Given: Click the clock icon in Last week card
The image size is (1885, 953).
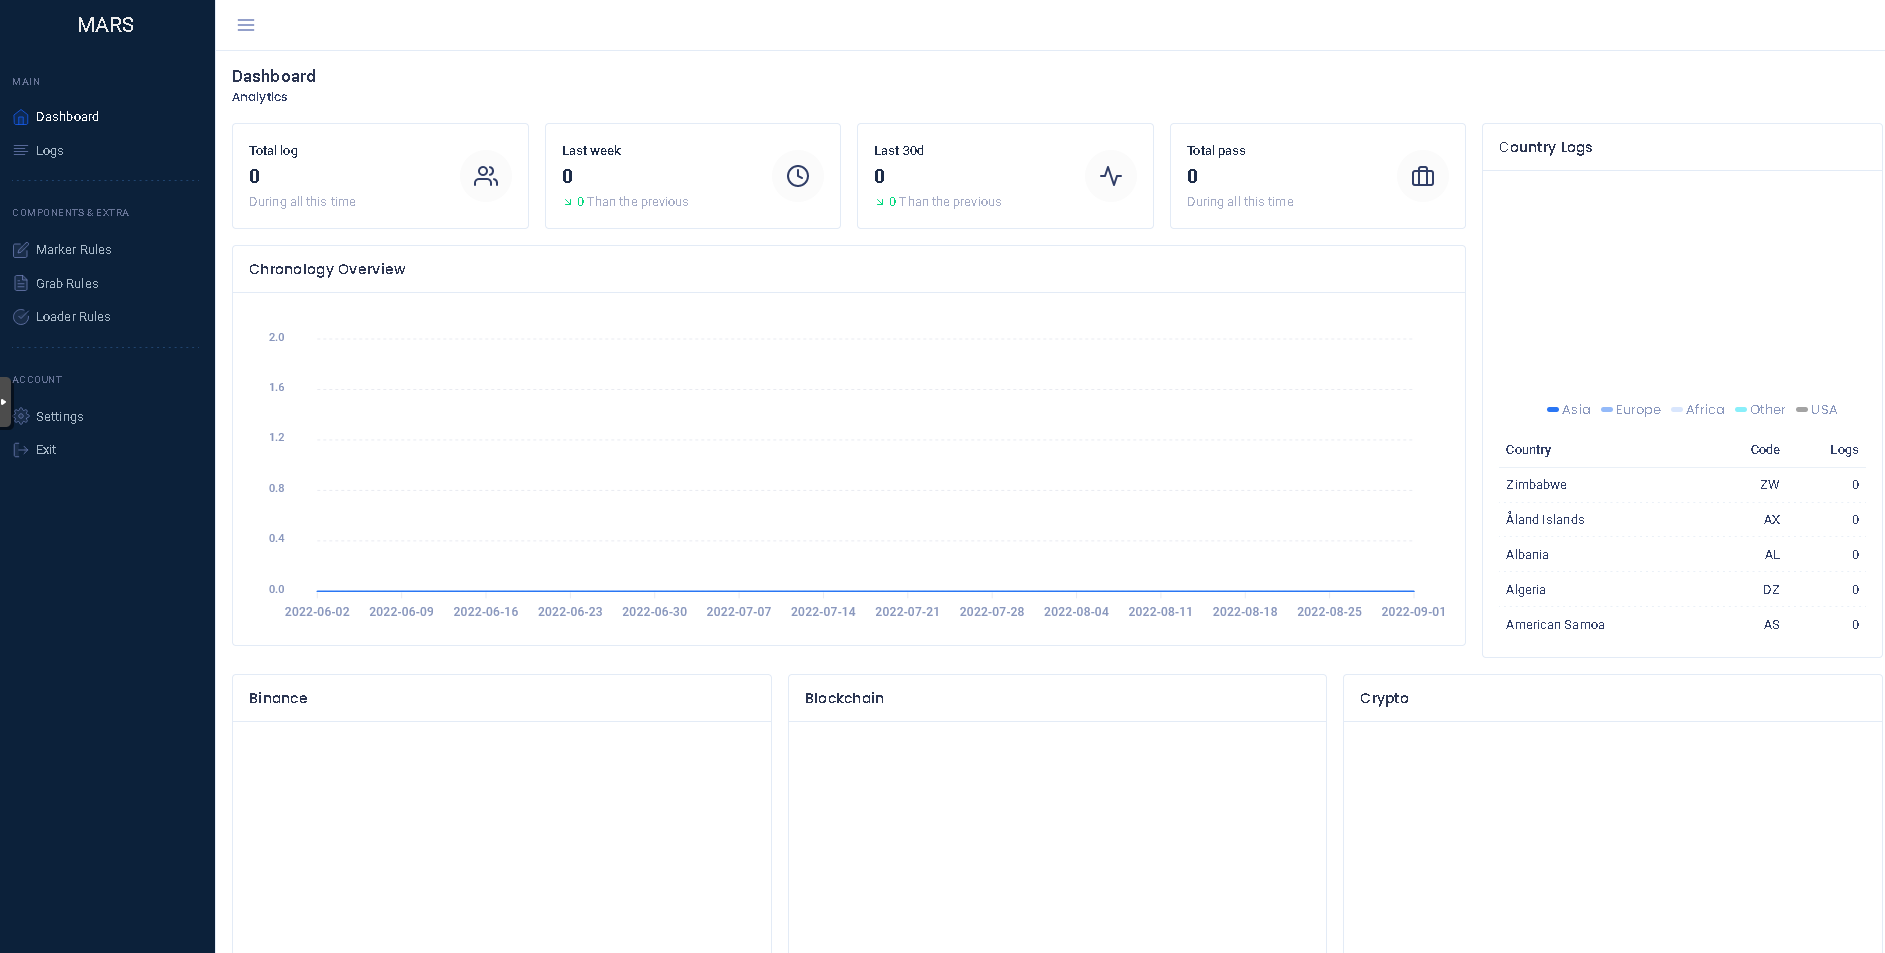Looking at the screenshot, I should point(798,176).
